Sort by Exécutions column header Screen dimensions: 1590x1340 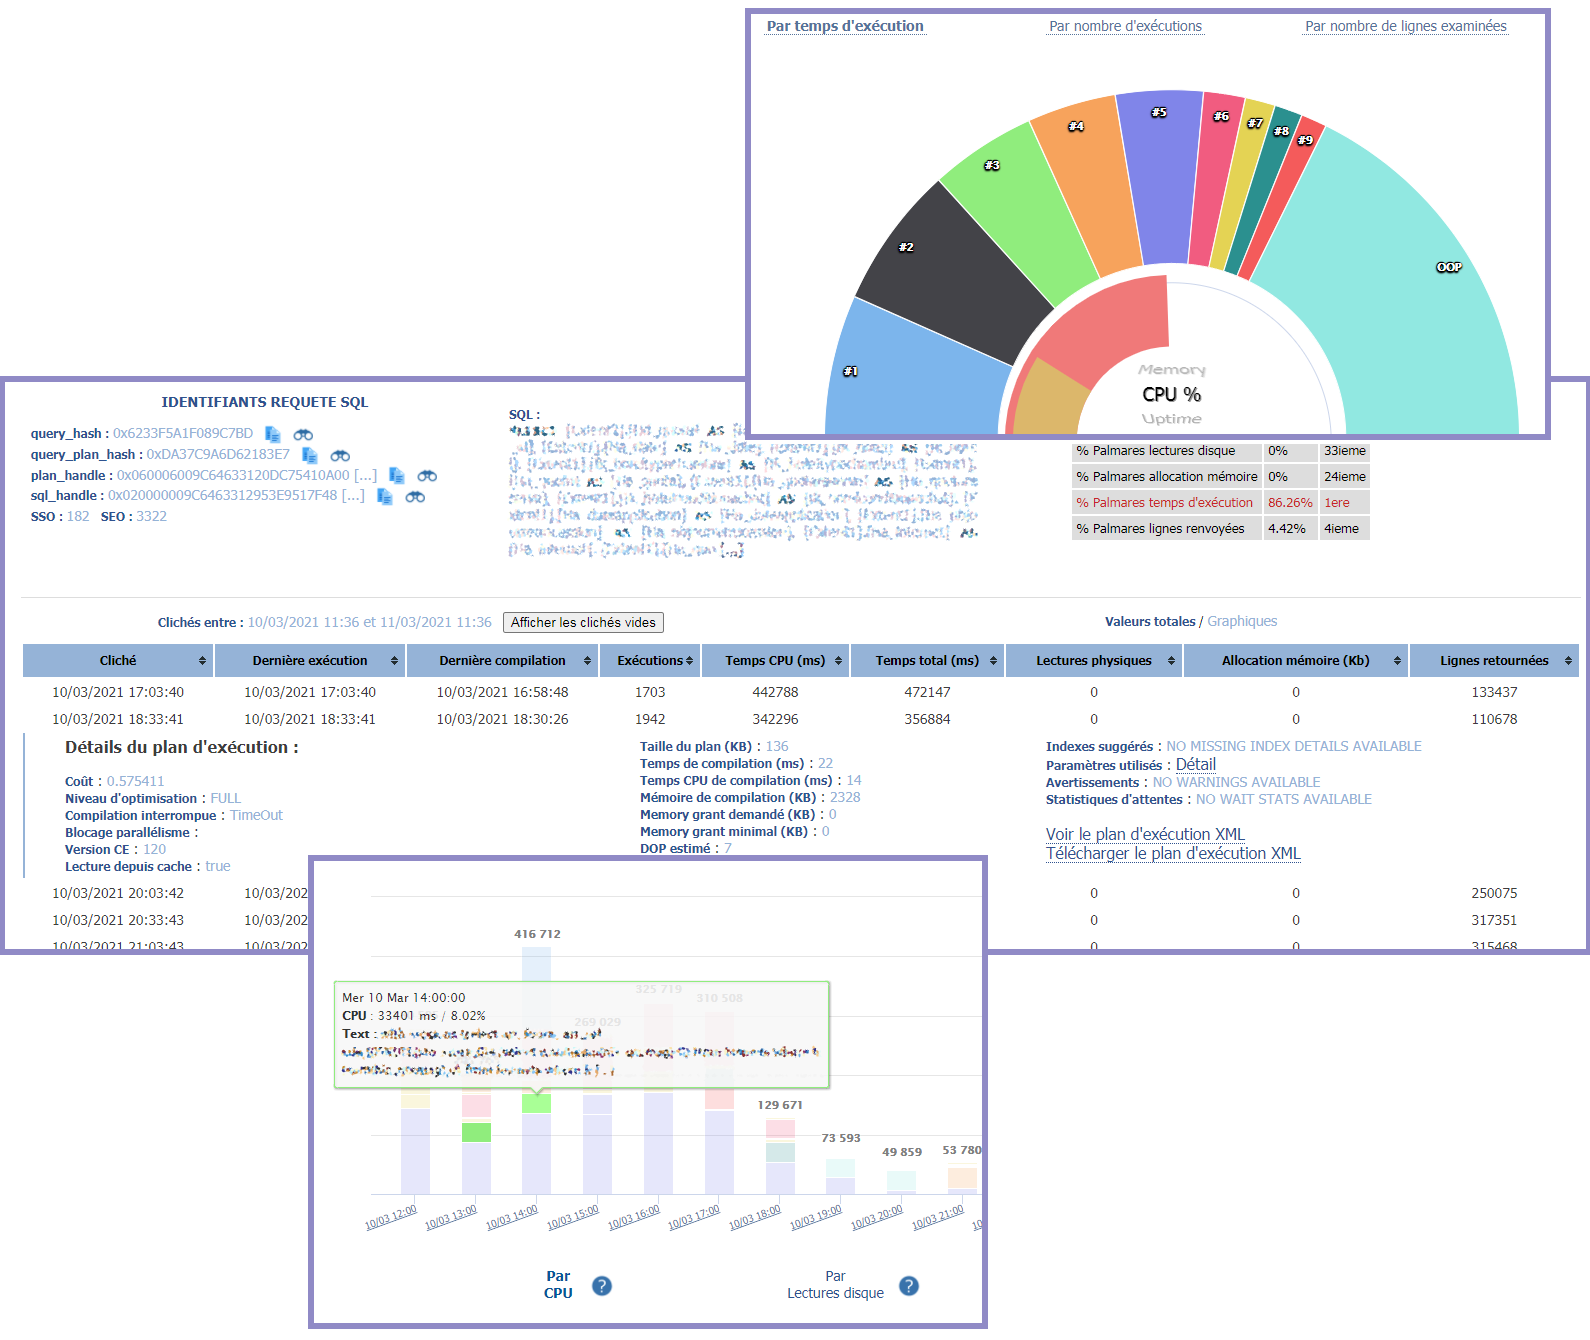pos(649,661)
